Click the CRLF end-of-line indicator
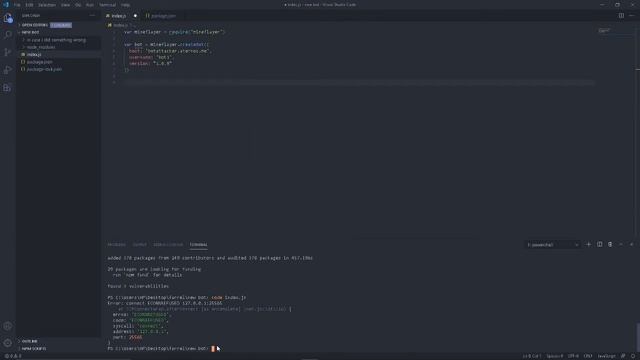Image resolution: width=640 pixels, height=360 pixels. coord(588,356)
